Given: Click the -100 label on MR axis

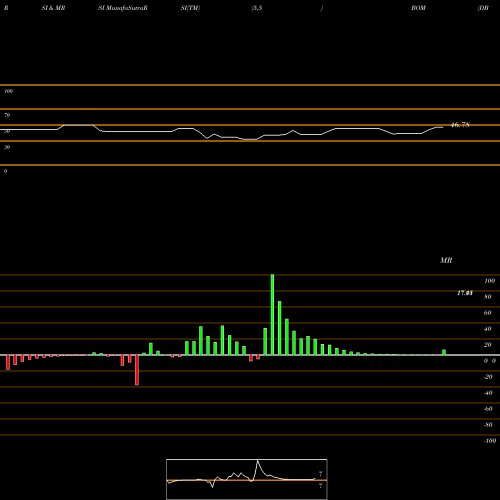Looking at the screenshot, I should (490, 441).
